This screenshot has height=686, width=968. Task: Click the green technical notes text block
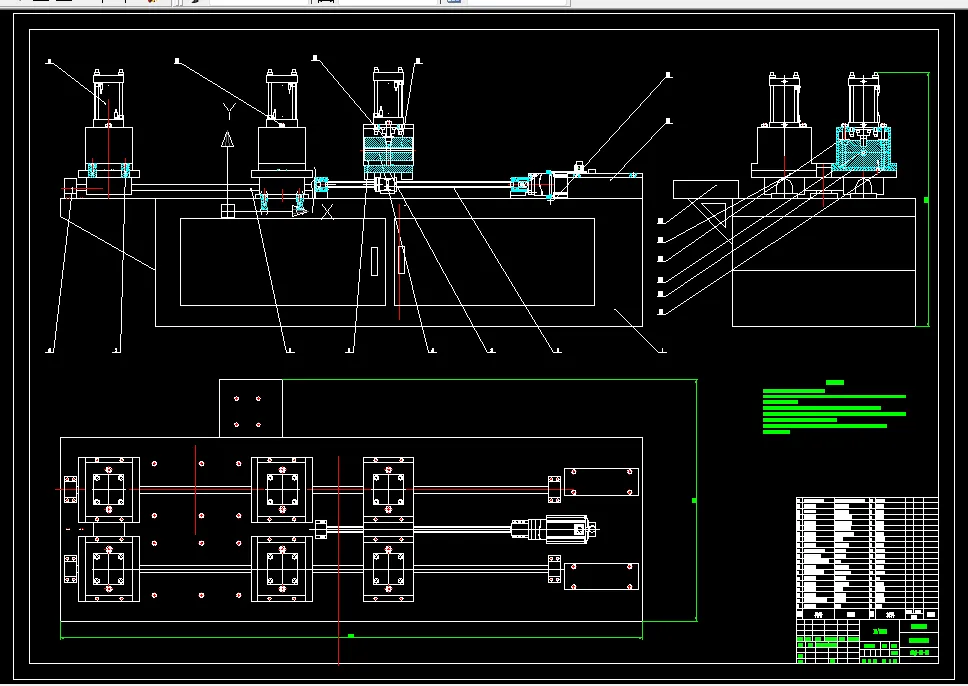pyautogui.click(x=834, y=408)
